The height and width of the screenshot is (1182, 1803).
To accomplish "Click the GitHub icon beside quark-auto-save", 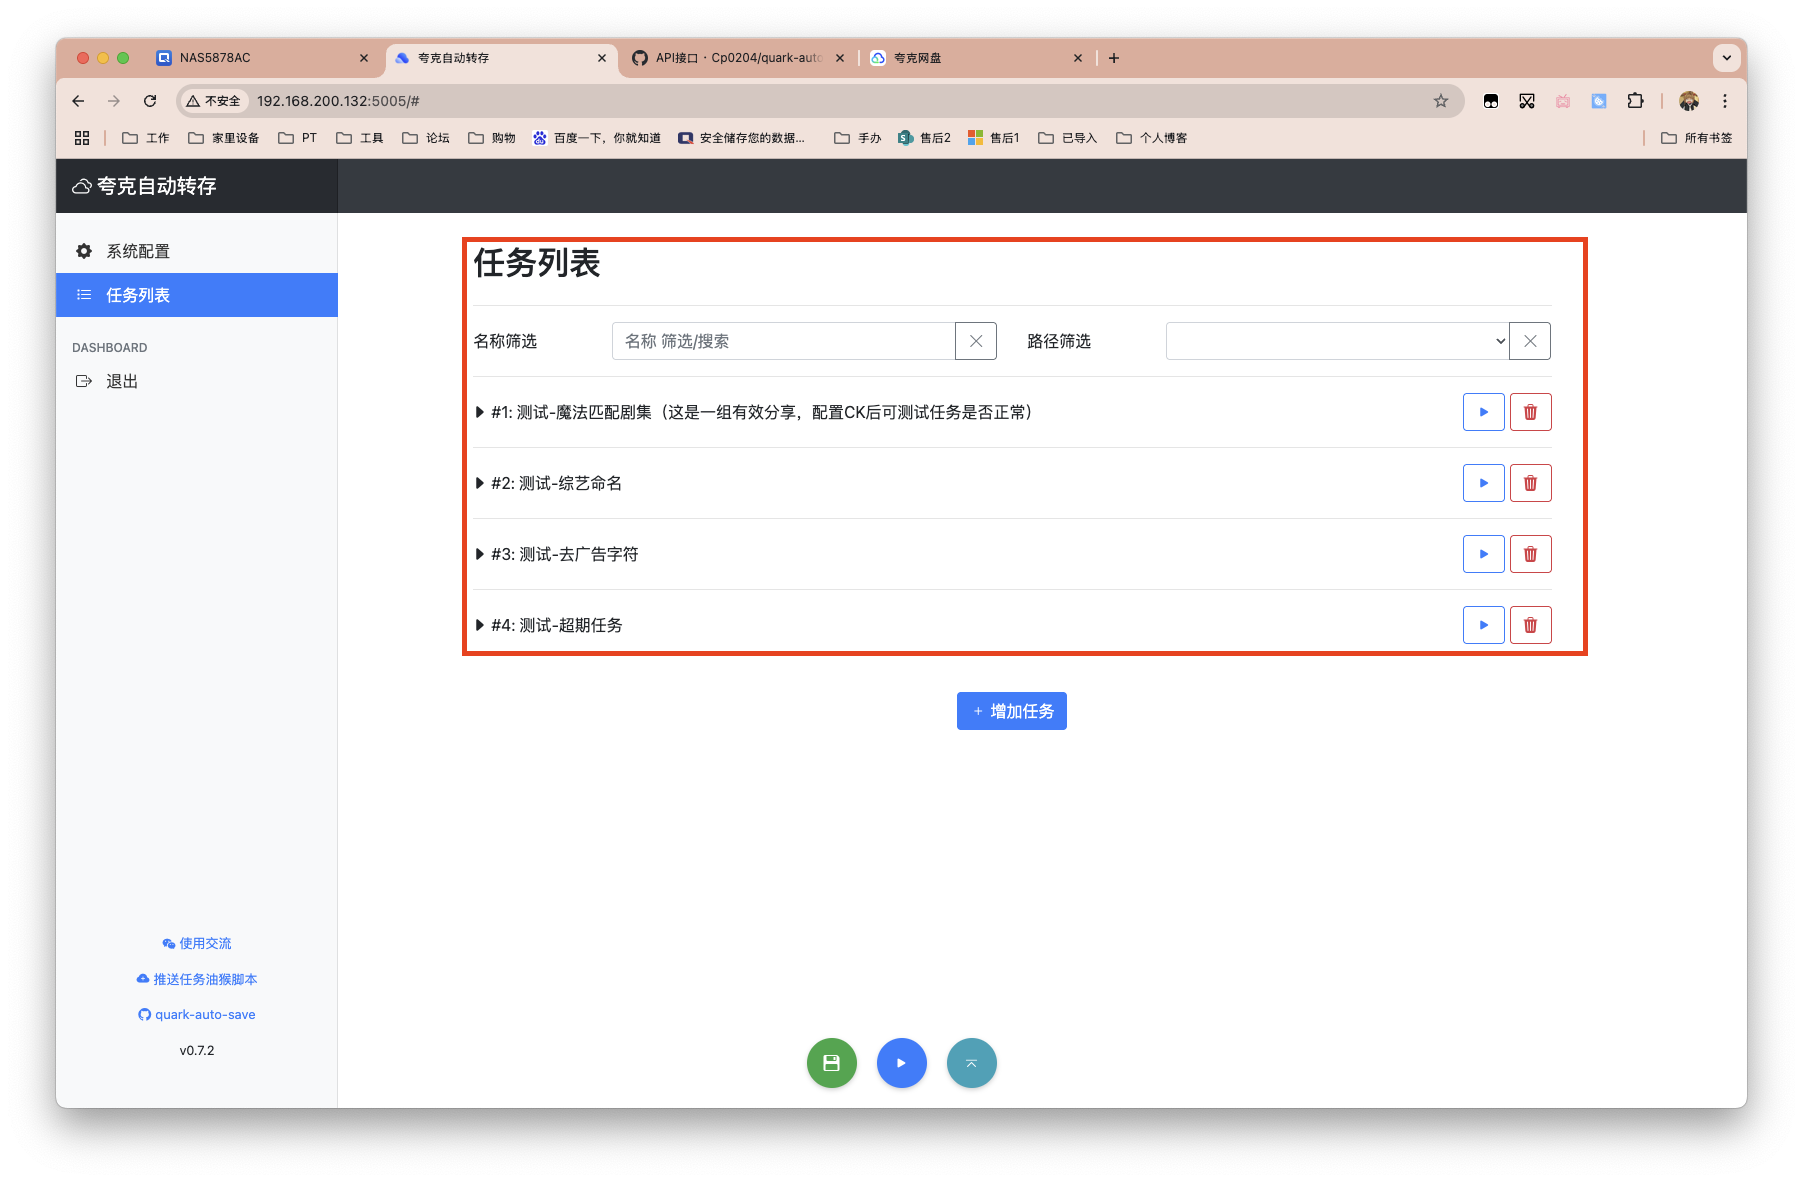I will (x=143, y=1014).
